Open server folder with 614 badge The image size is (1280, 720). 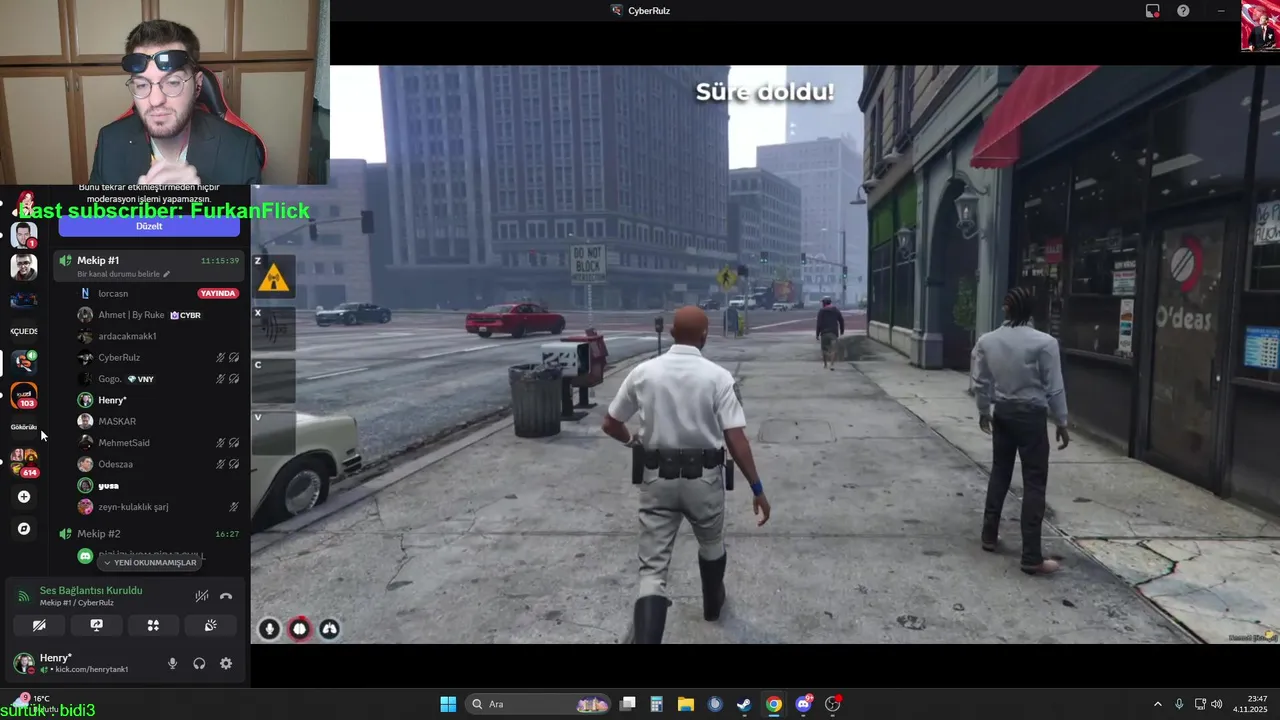[x=24, y=462]
